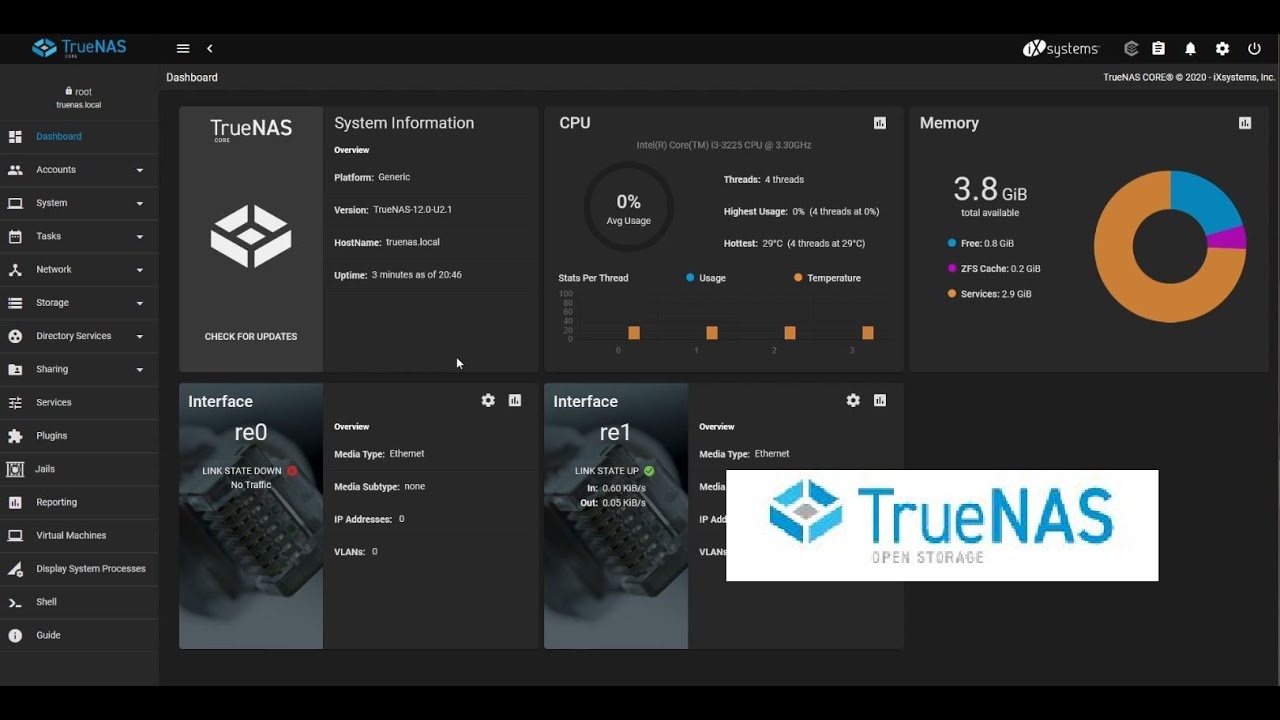Open the top bar settings gear
Screen dimensions: 1280x720
click(x=1222, y=48)
